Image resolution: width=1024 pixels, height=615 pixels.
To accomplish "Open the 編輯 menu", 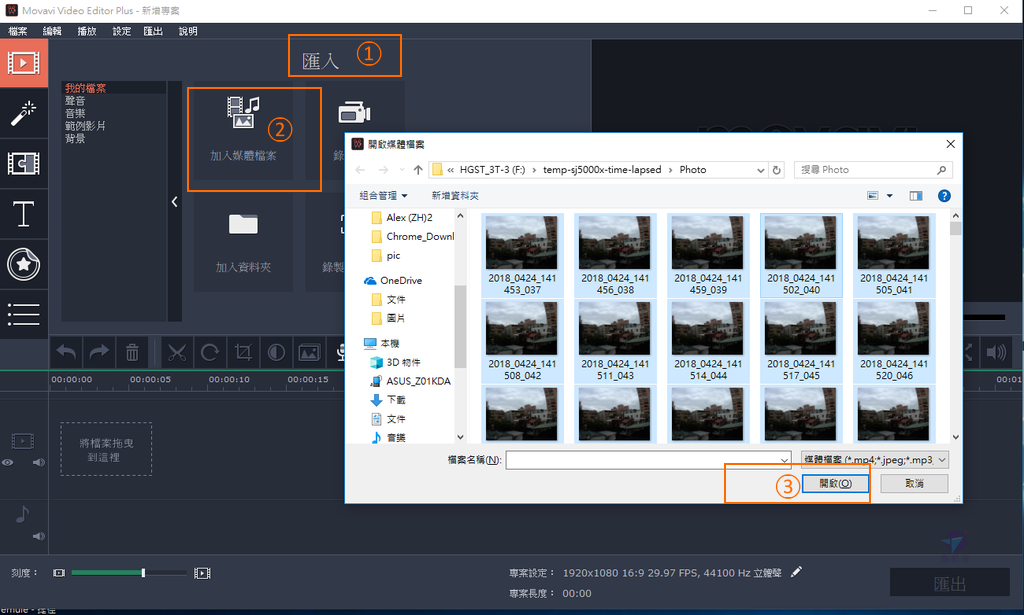I will pyautogui.click(x=52, y=31).
